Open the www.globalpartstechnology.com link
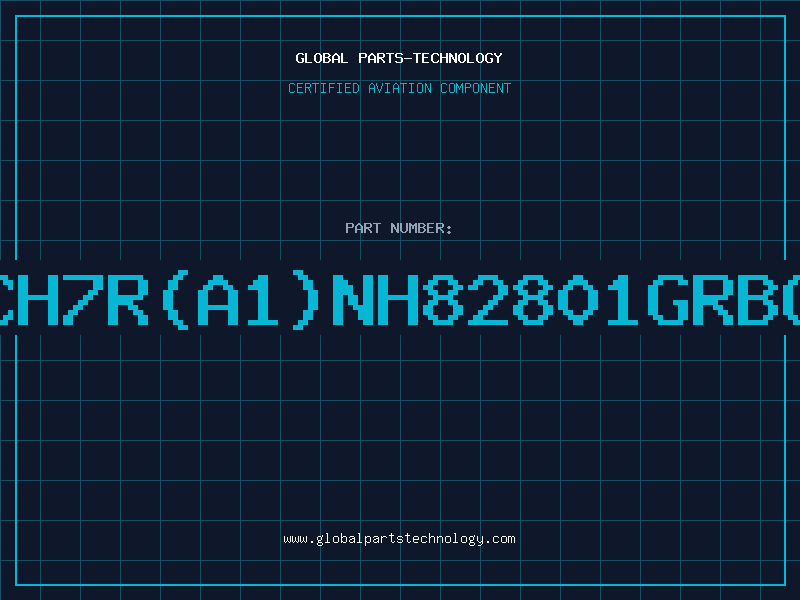The image size is (800, 600). click(x=399, y=539)
